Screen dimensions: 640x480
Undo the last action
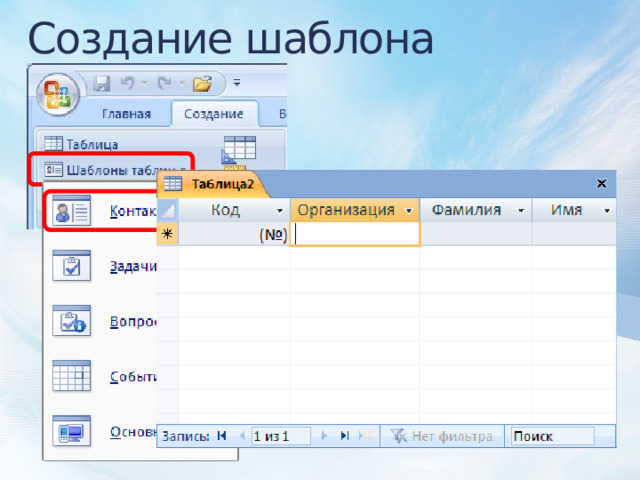(127, 83)
